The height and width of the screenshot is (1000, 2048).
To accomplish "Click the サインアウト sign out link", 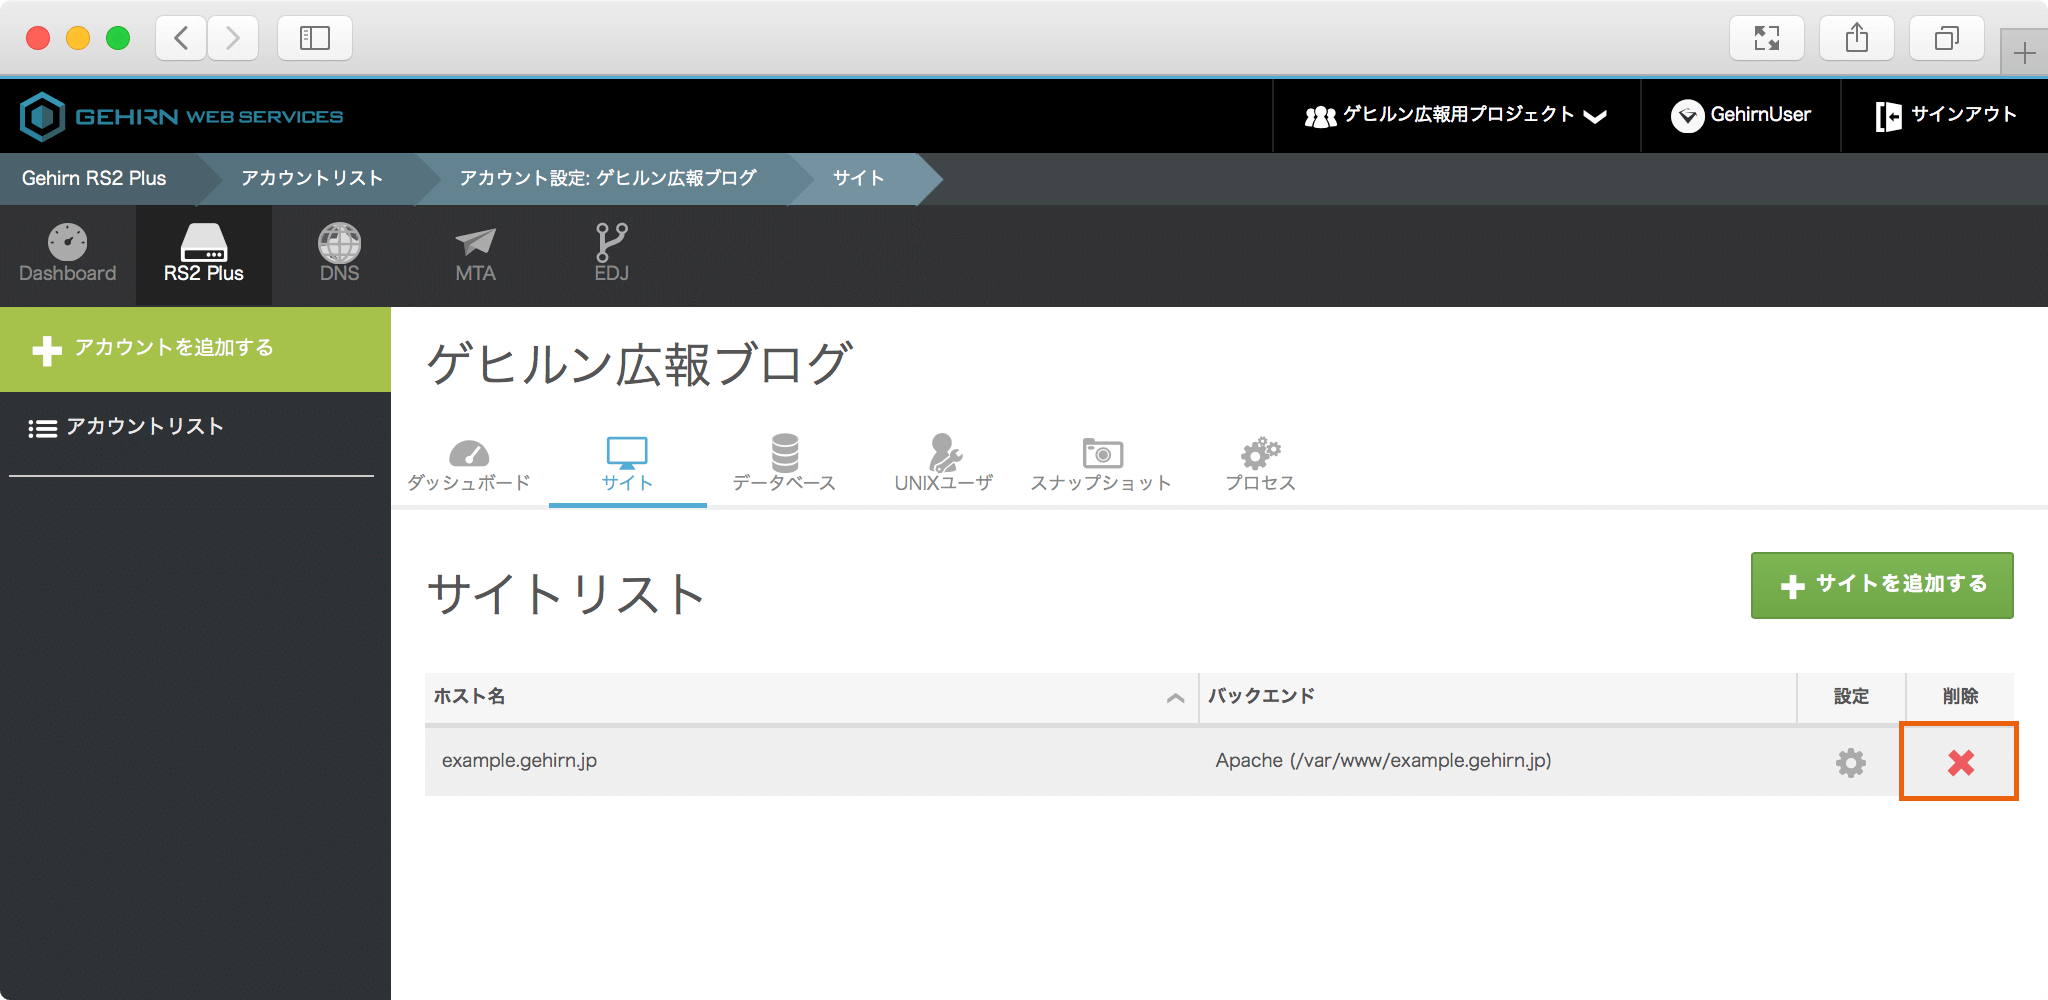I will coord(1945,116).
